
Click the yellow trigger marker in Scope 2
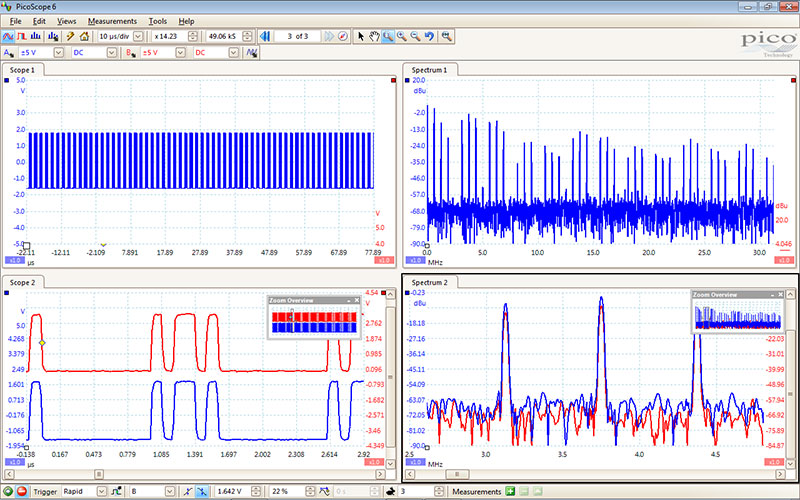42,343
